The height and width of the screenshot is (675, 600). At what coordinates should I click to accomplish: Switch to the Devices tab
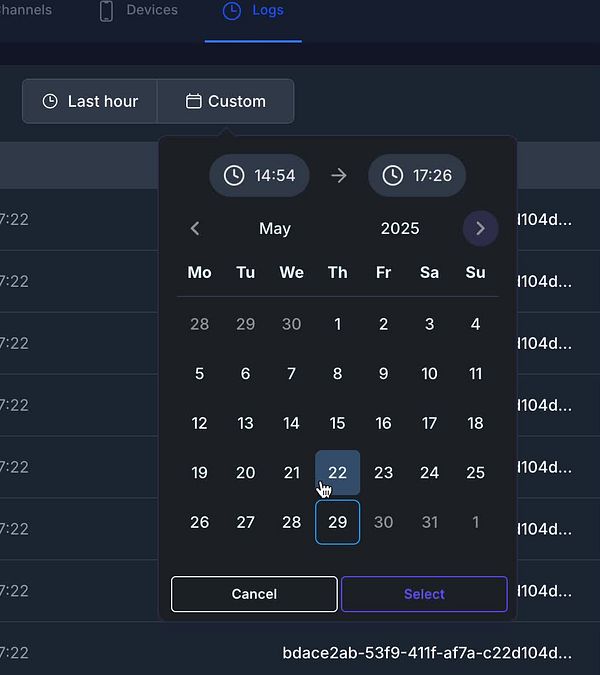(139, 10)
